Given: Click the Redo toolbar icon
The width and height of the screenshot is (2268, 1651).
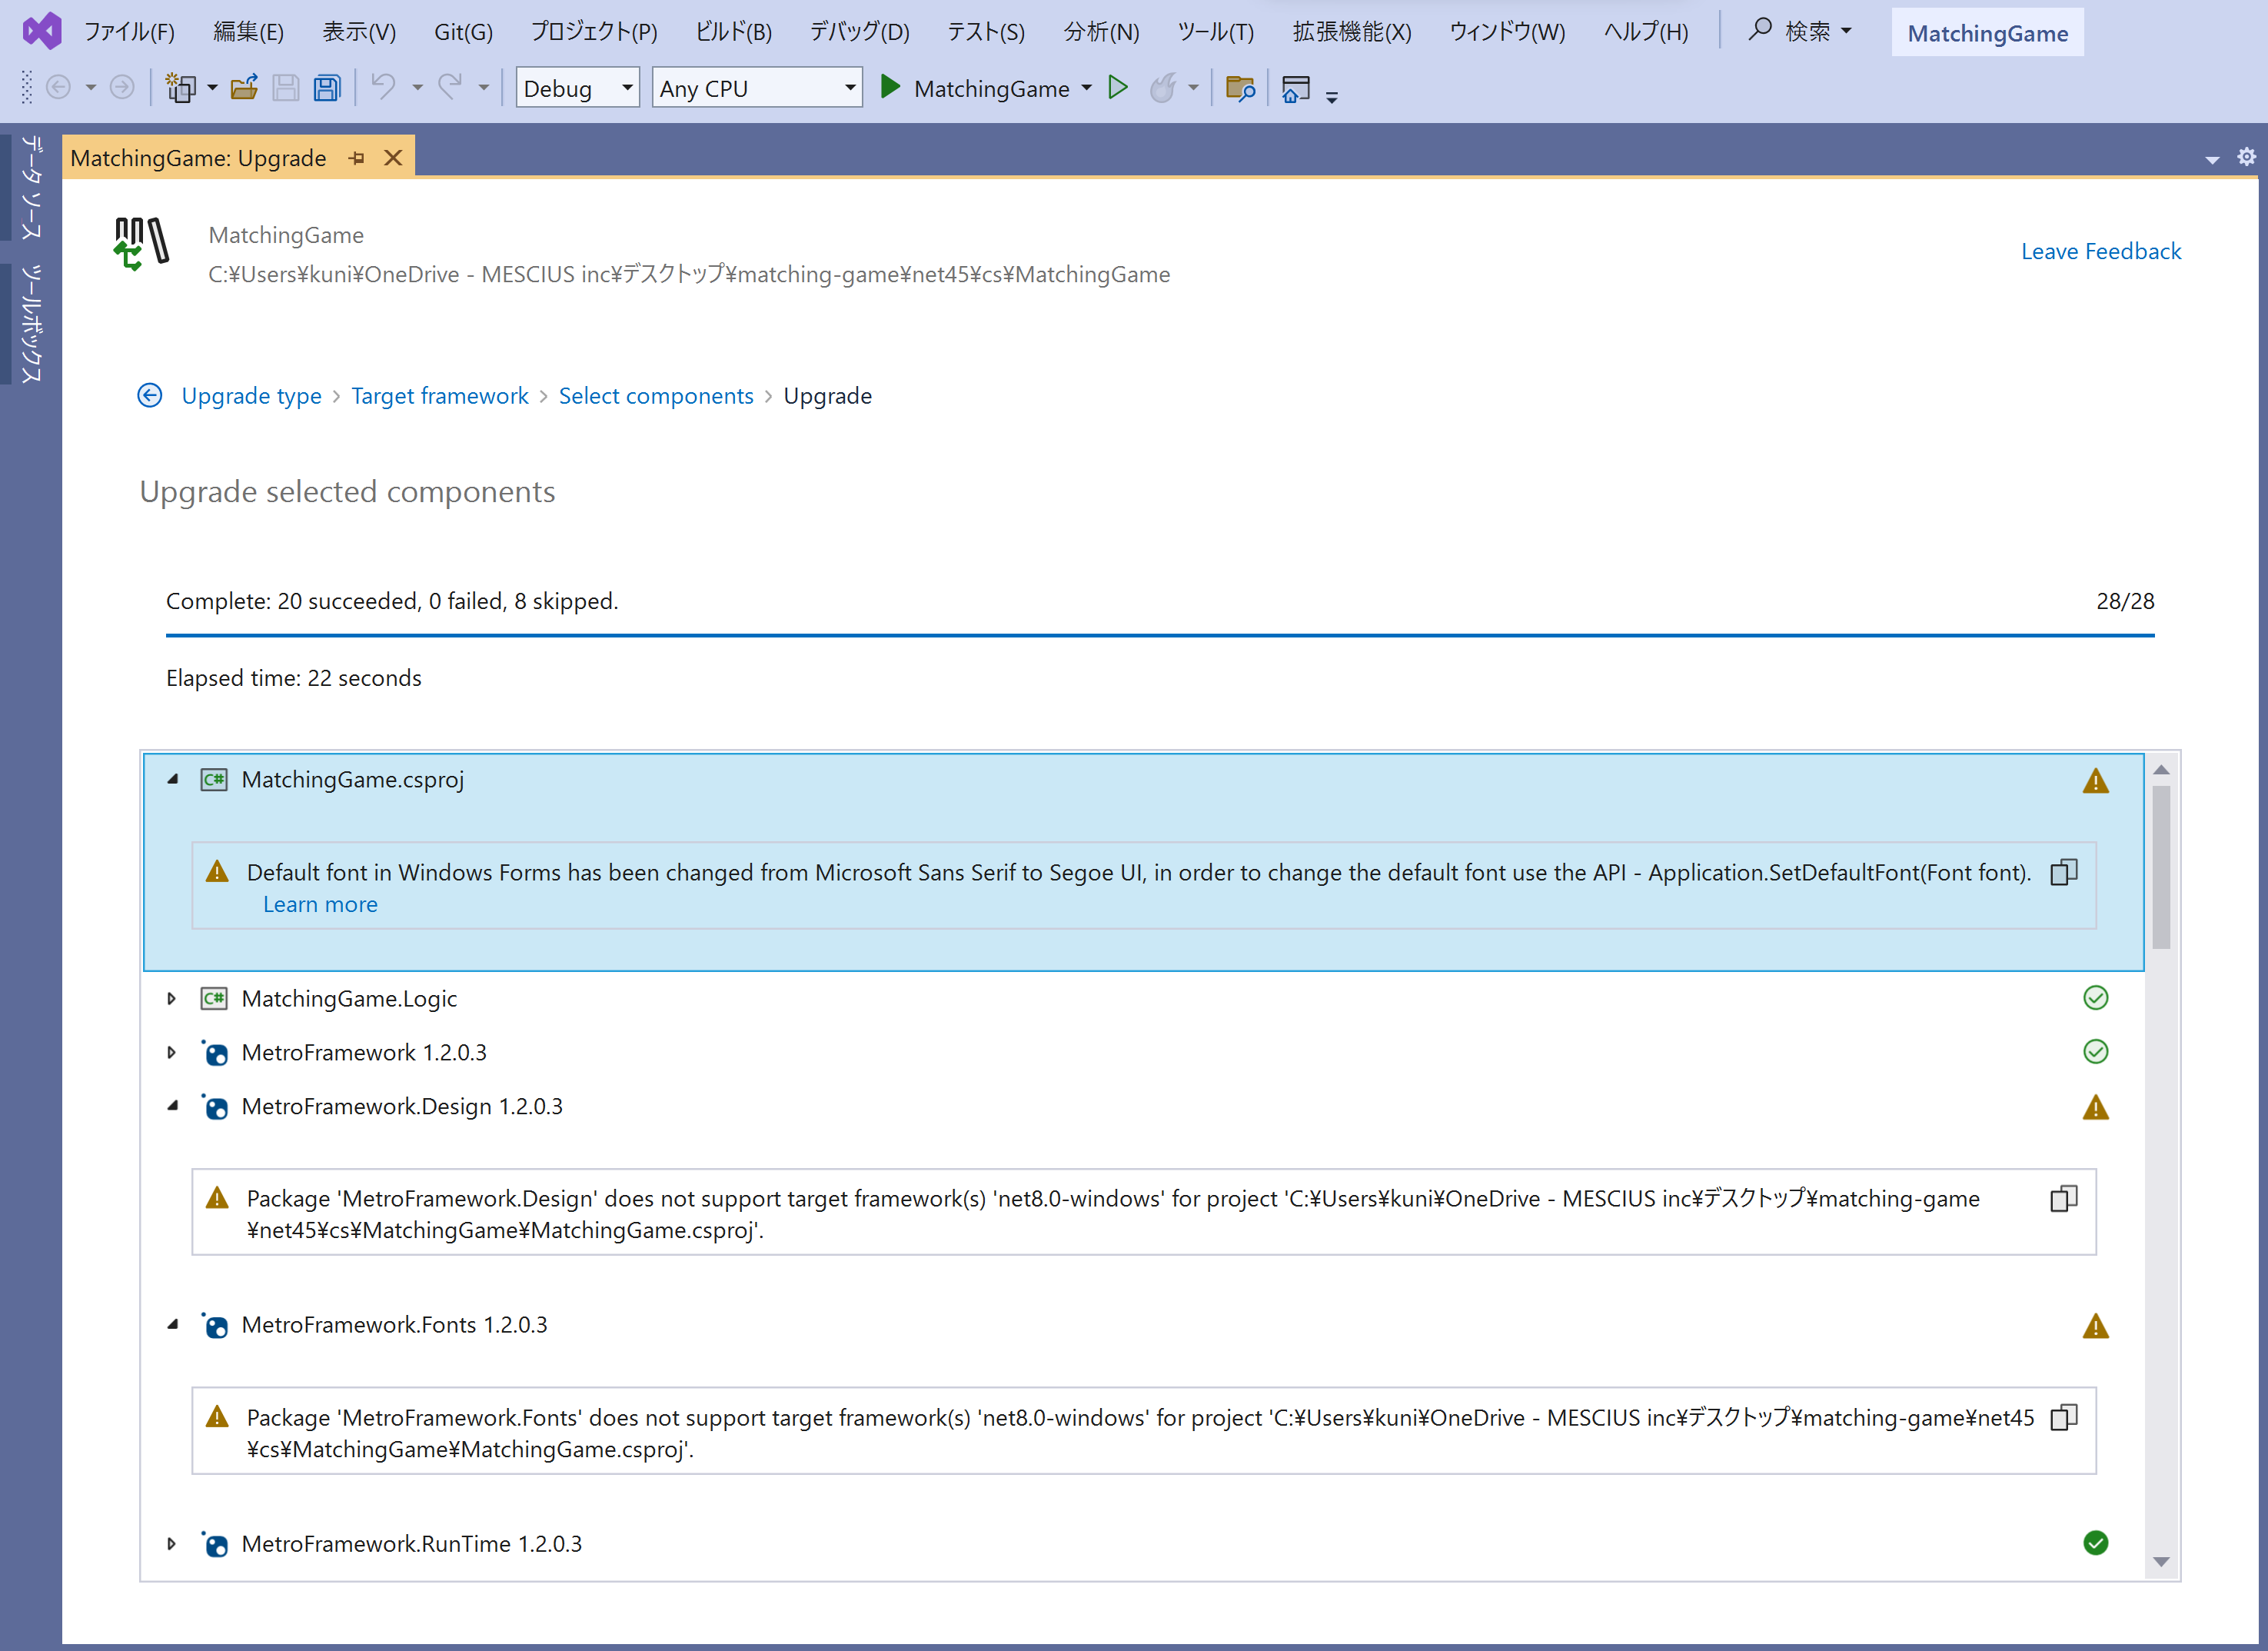Looking at the screenshot, I should pos(450,88).
